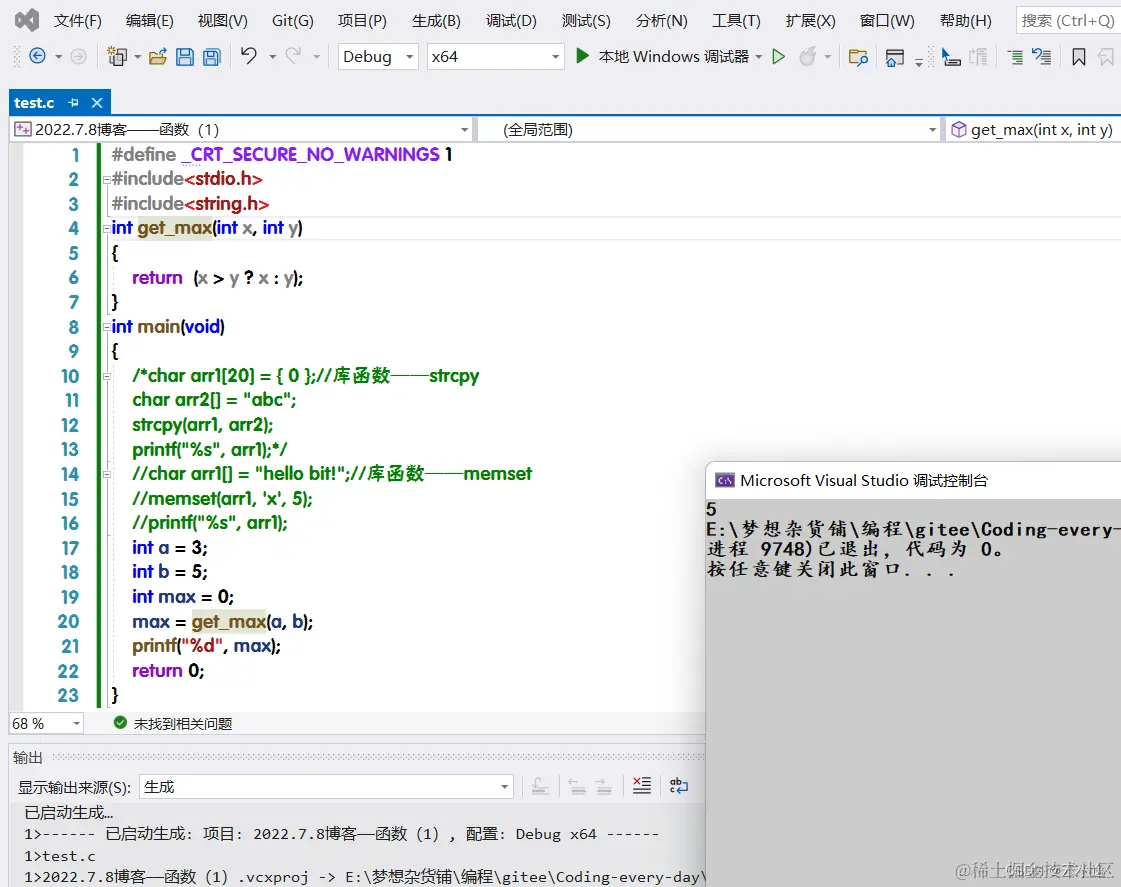Open the 68 % zoom level dropdown
Screen dimensions: 1121x887
(x=46, y=723)
